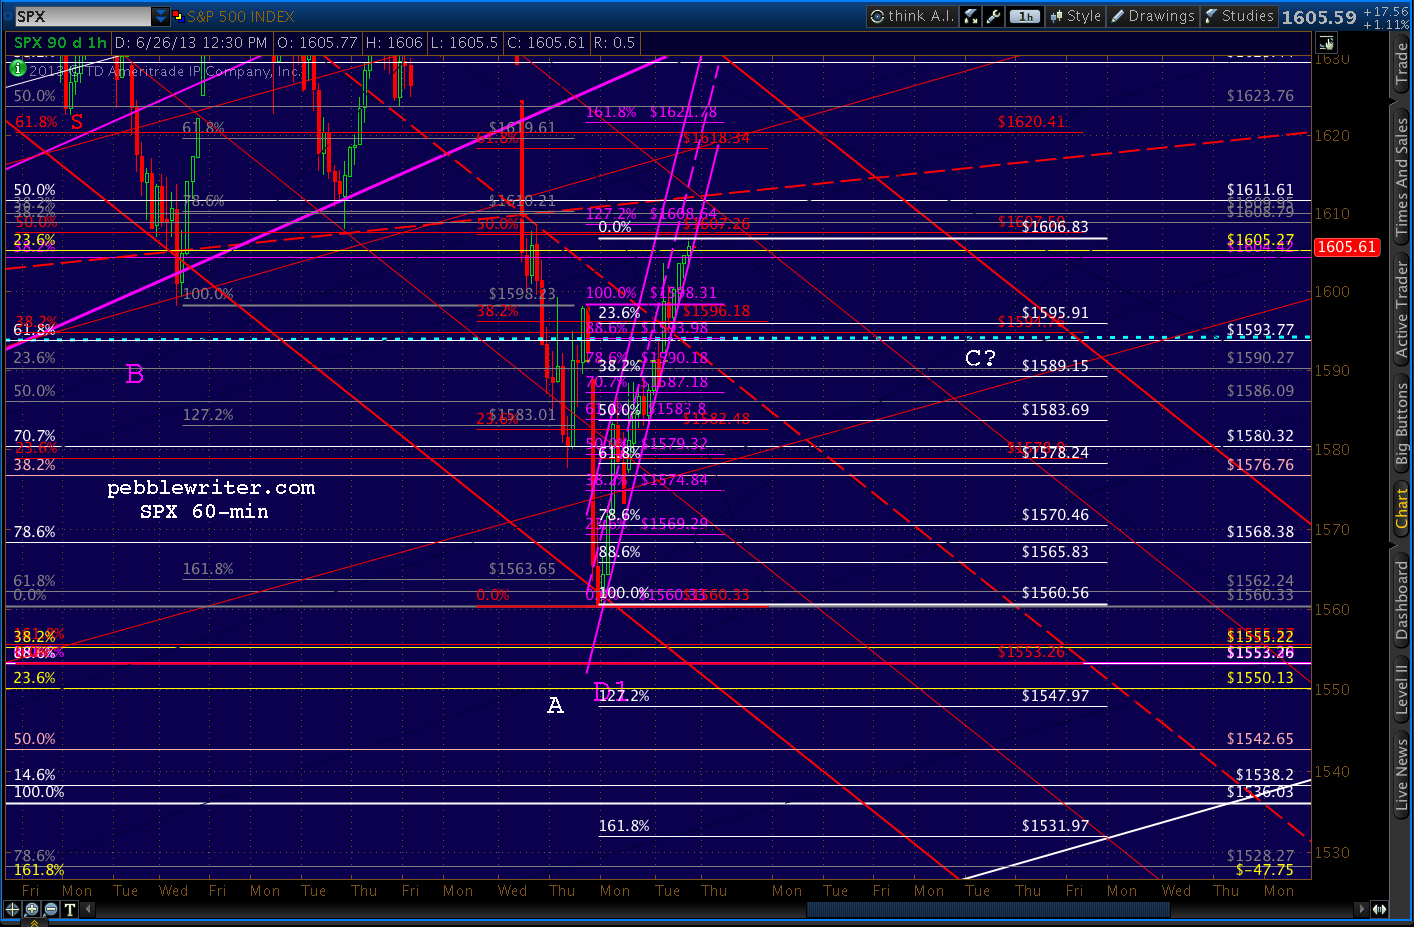This screenshot has height=927, width=1414.
Task: Click the SPX 90 d 1h chart label
Action: pyautogui.click(x=60, y=43)
